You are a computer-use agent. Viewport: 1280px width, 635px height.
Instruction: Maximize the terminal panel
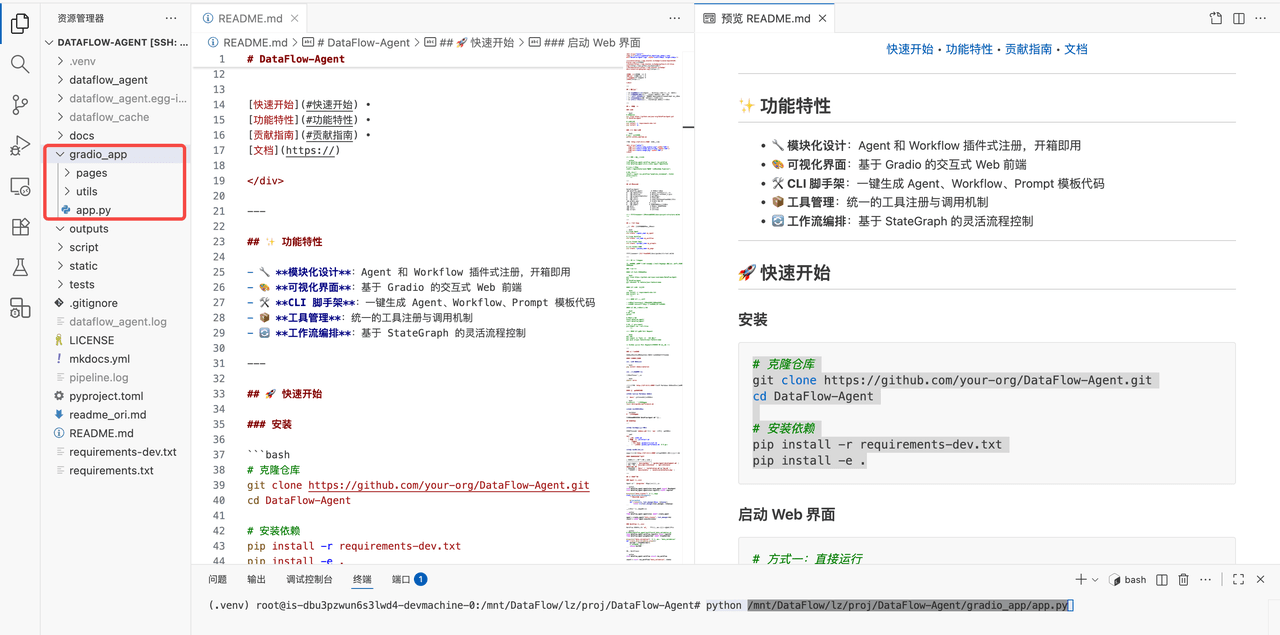(1239, 579)
